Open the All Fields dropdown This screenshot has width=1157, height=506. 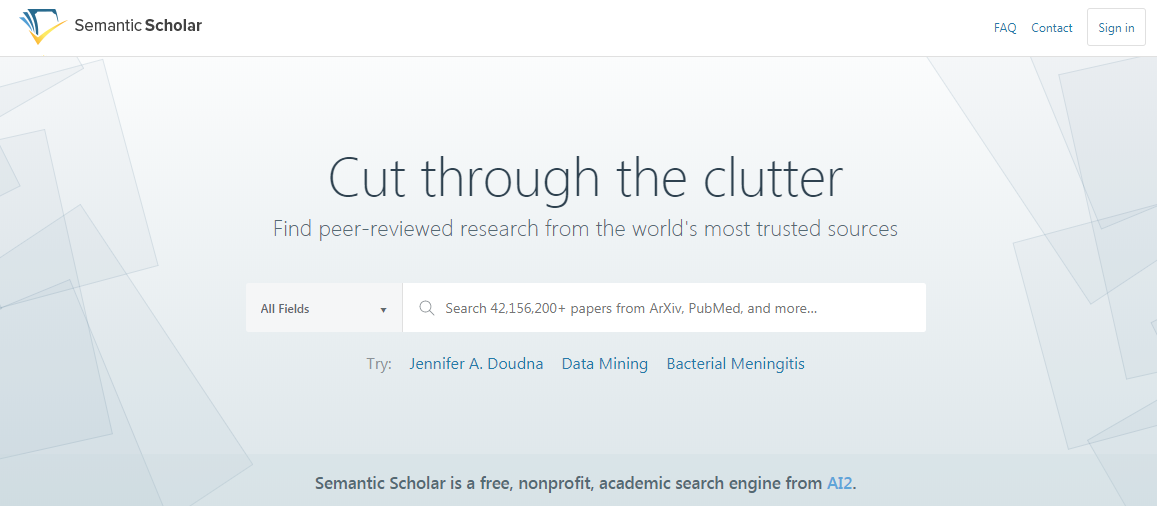pyautogui.click(x=324, y=308)
